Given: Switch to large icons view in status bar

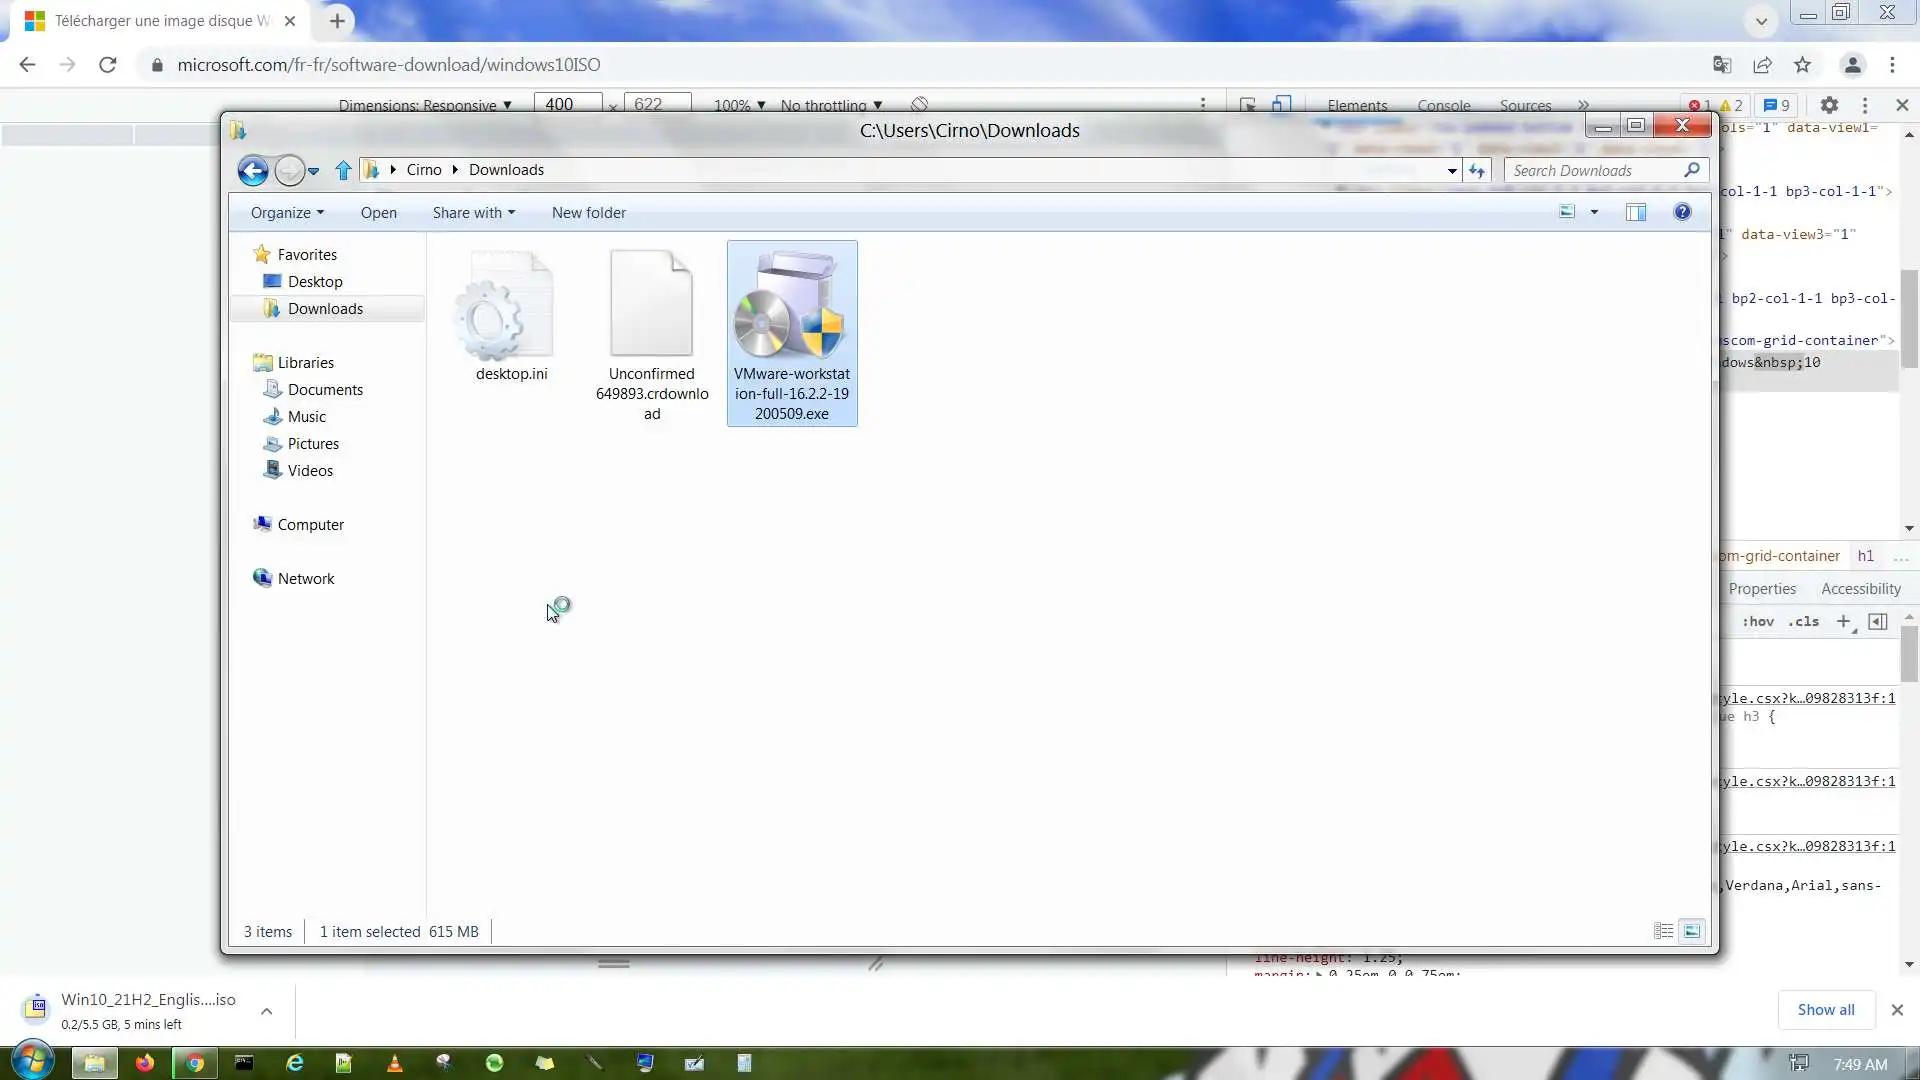Looking at the screenshot, I should 1692,931.
